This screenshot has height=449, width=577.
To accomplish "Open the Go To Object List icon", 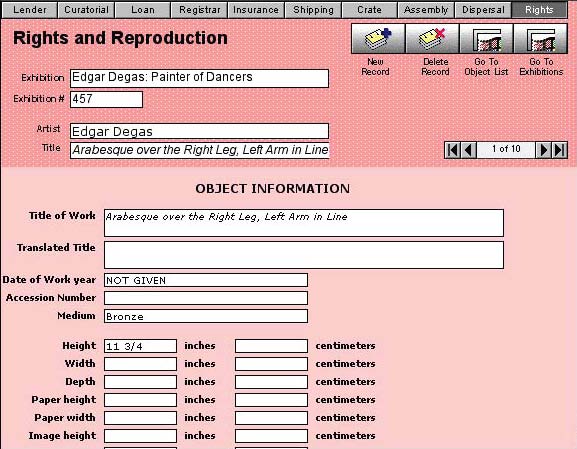I will 486,39.
